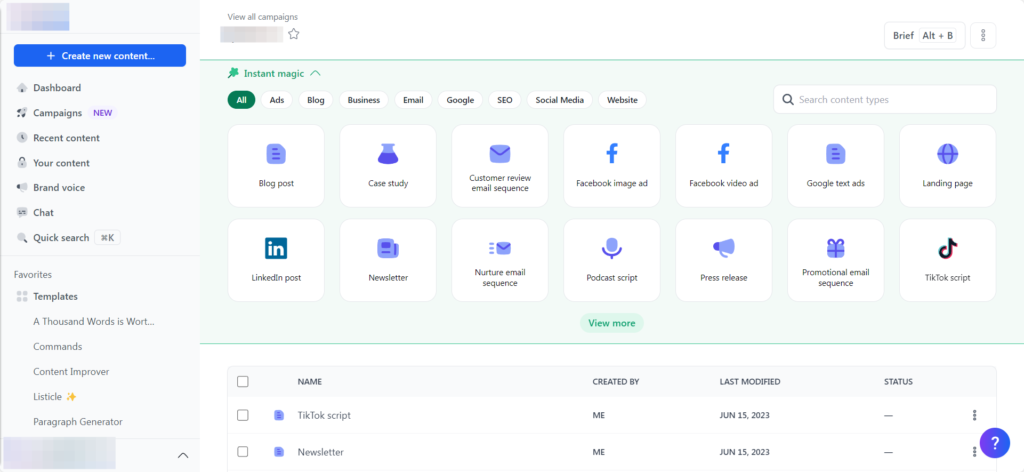Image resolution: width=1024 pixels, height=472 pixels.
Task: Choose Customer review email sequence card
Action: [x=500, y=166]
